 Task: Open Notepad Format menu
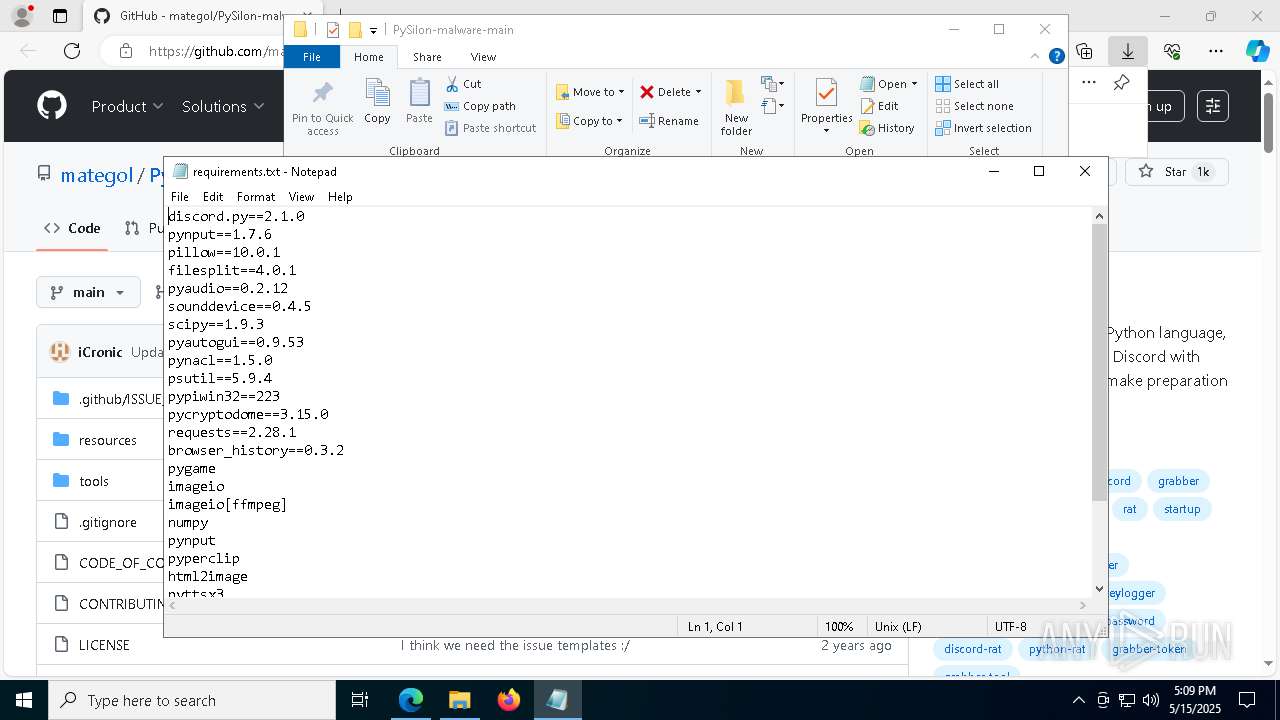pos(256,197)
